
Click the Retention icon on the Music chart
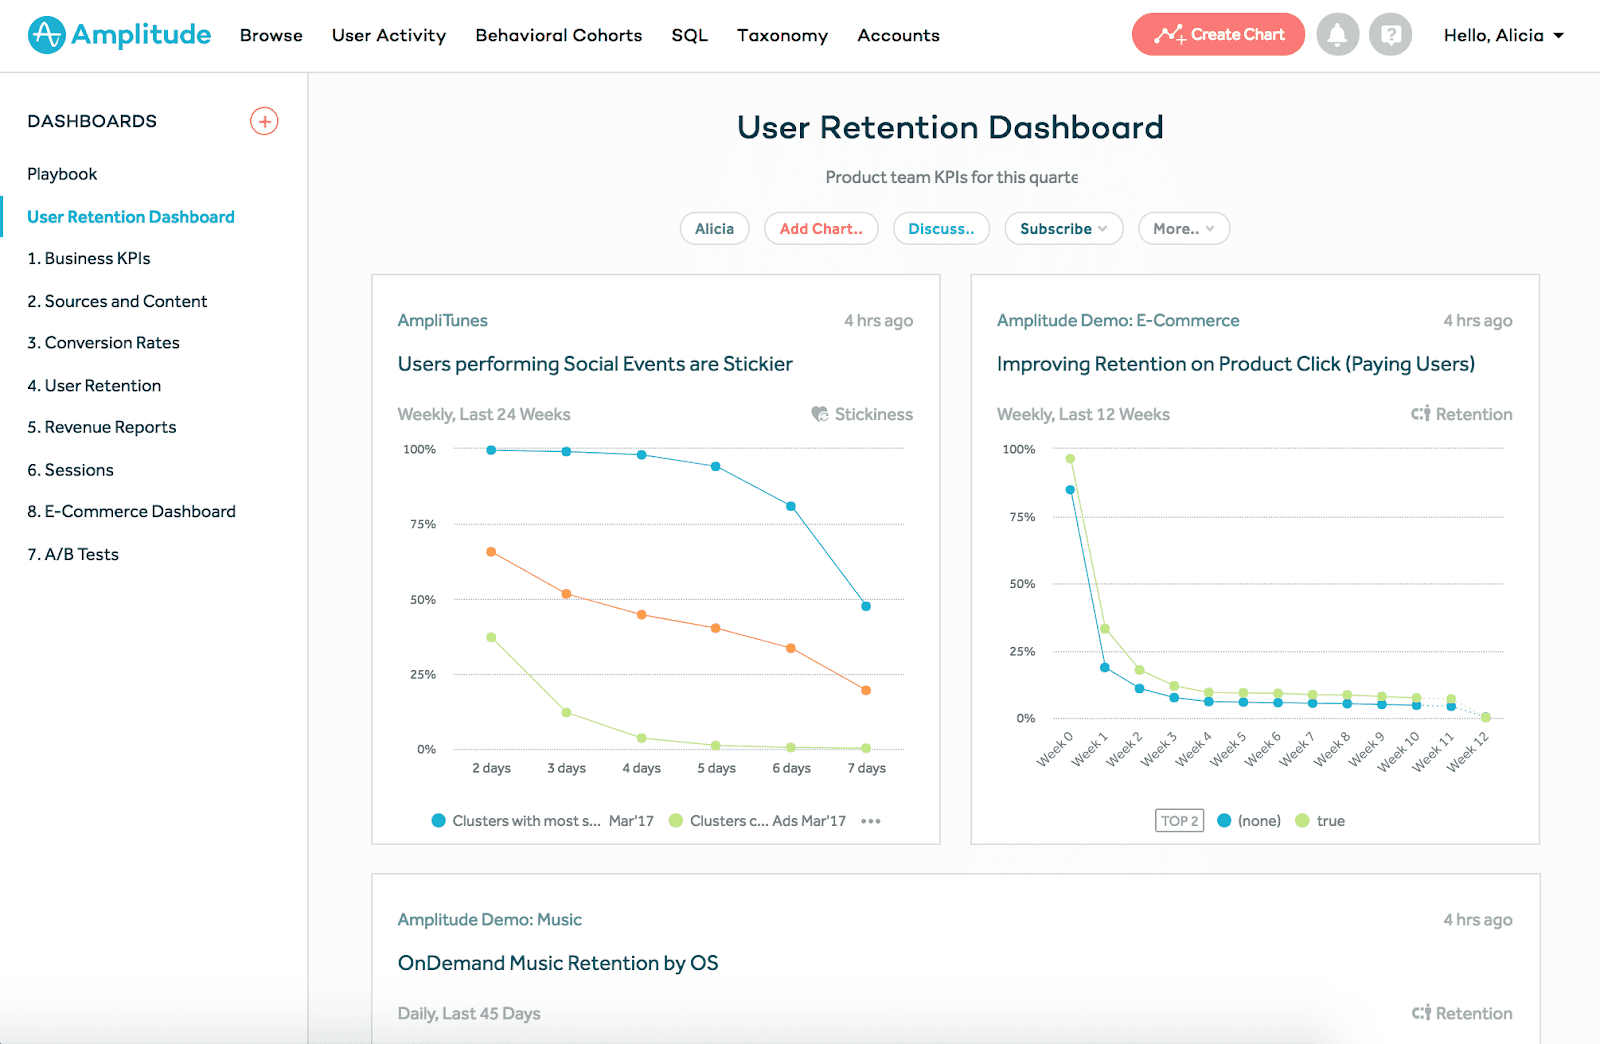click(1422, 1012)
